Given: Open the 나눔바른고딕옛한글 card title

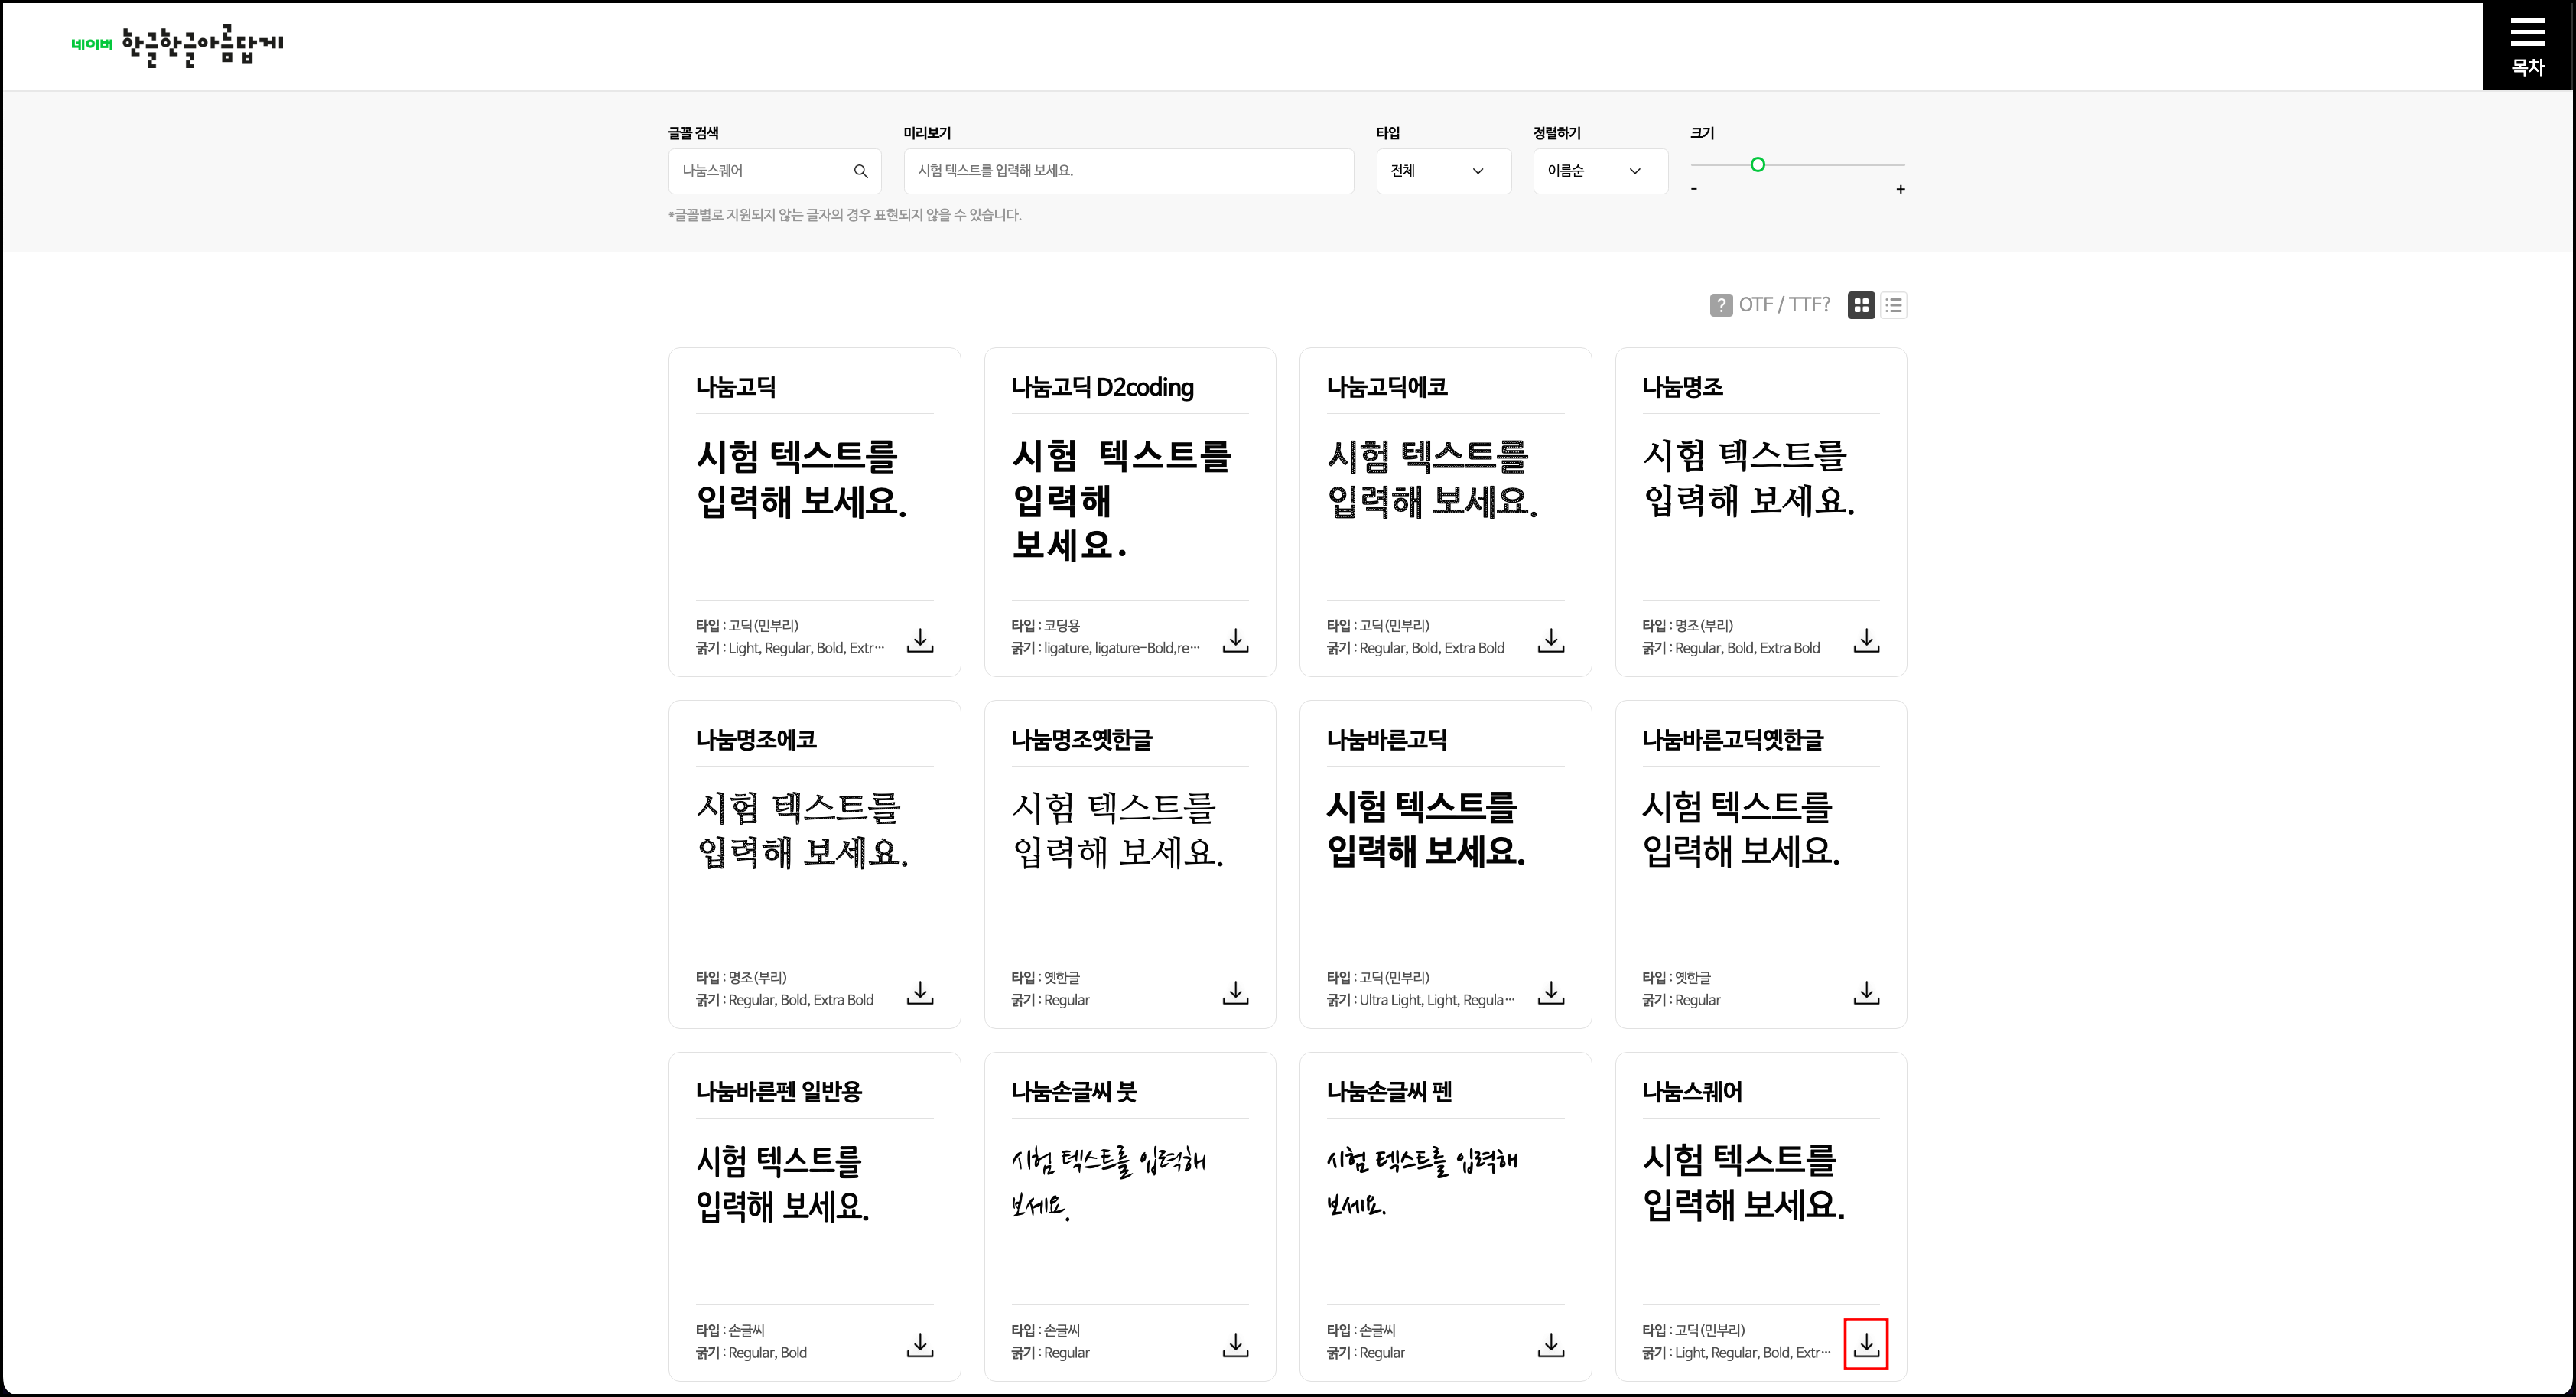Looking at the screenshot, I should point(1732,739).
